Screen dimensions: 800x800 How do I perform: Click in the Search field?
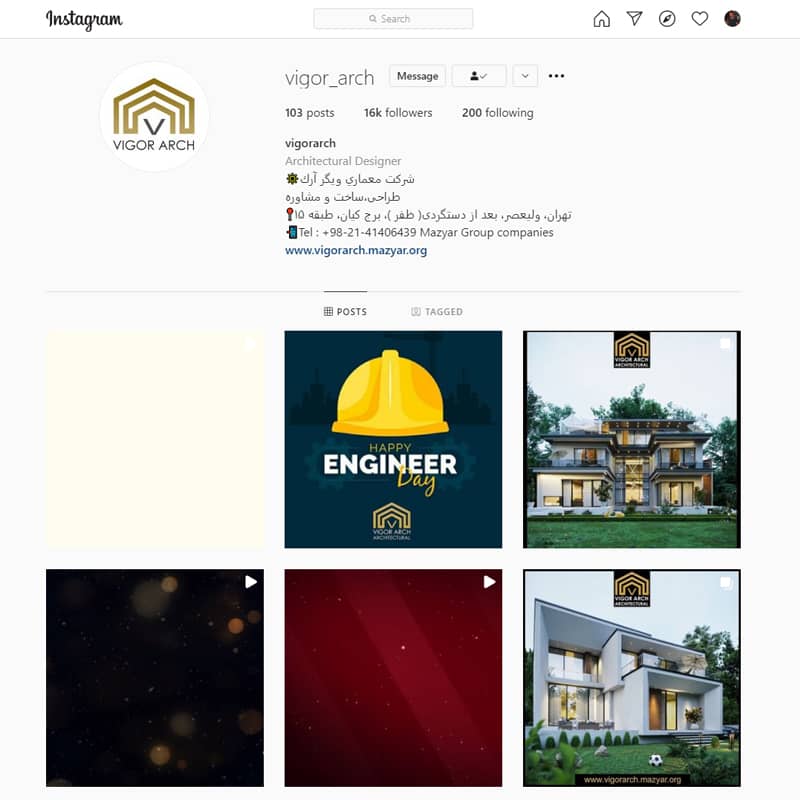tap(393, 19)
